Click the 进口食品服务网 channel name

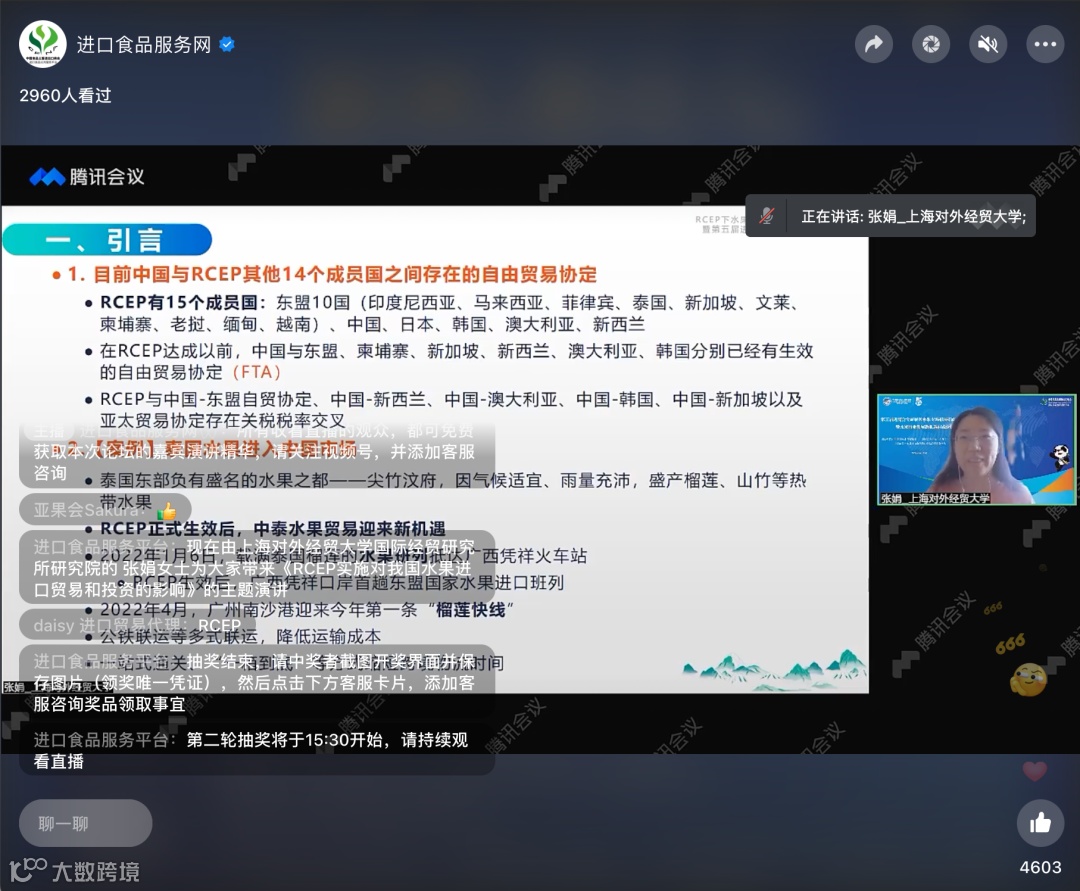143,45
